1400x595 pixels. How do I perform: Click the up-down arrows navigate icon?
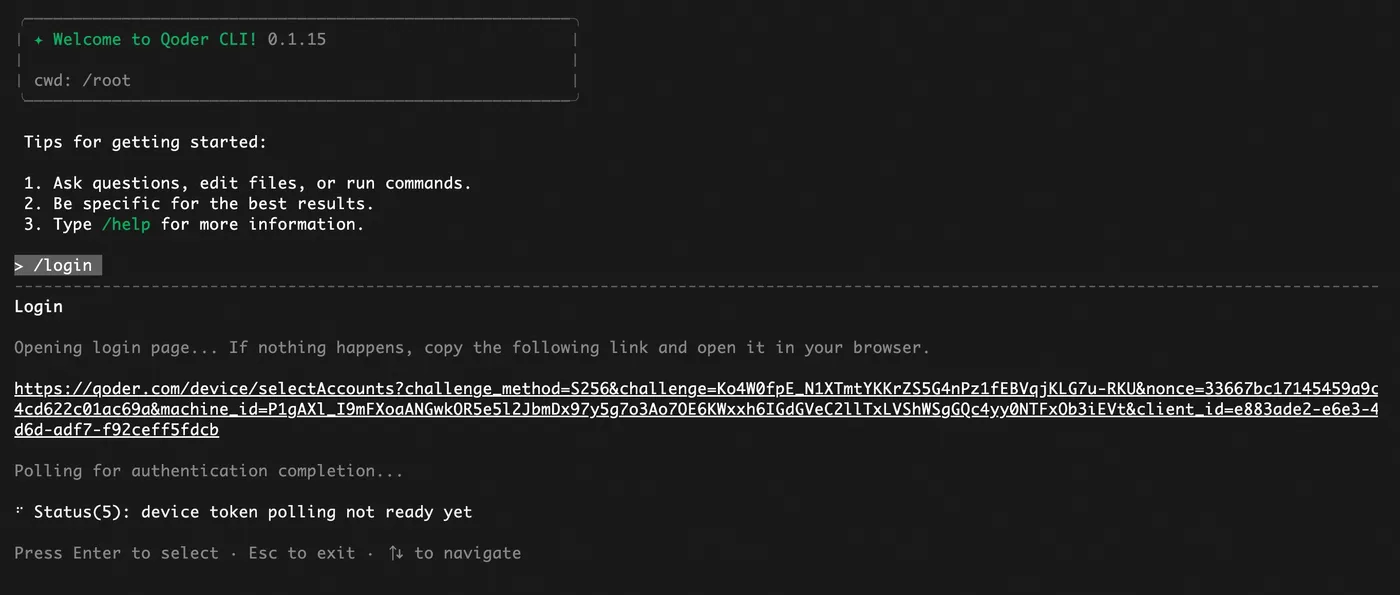(396, 553)
